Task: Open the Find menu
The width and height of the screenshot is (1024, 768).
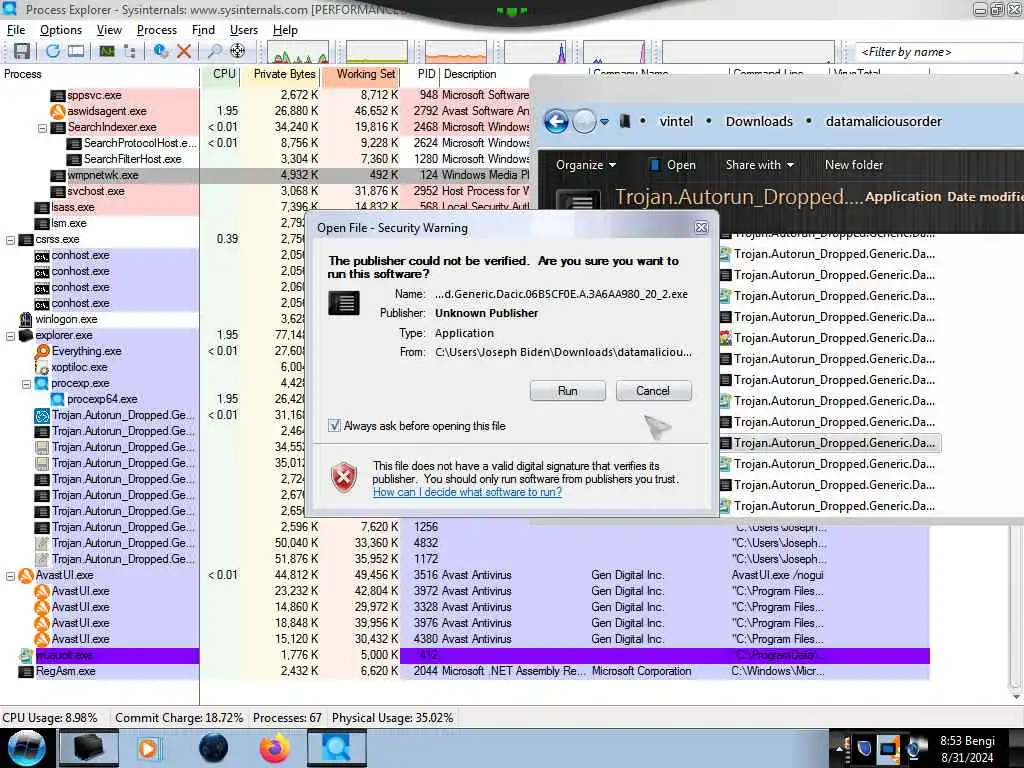Action: 203,30
